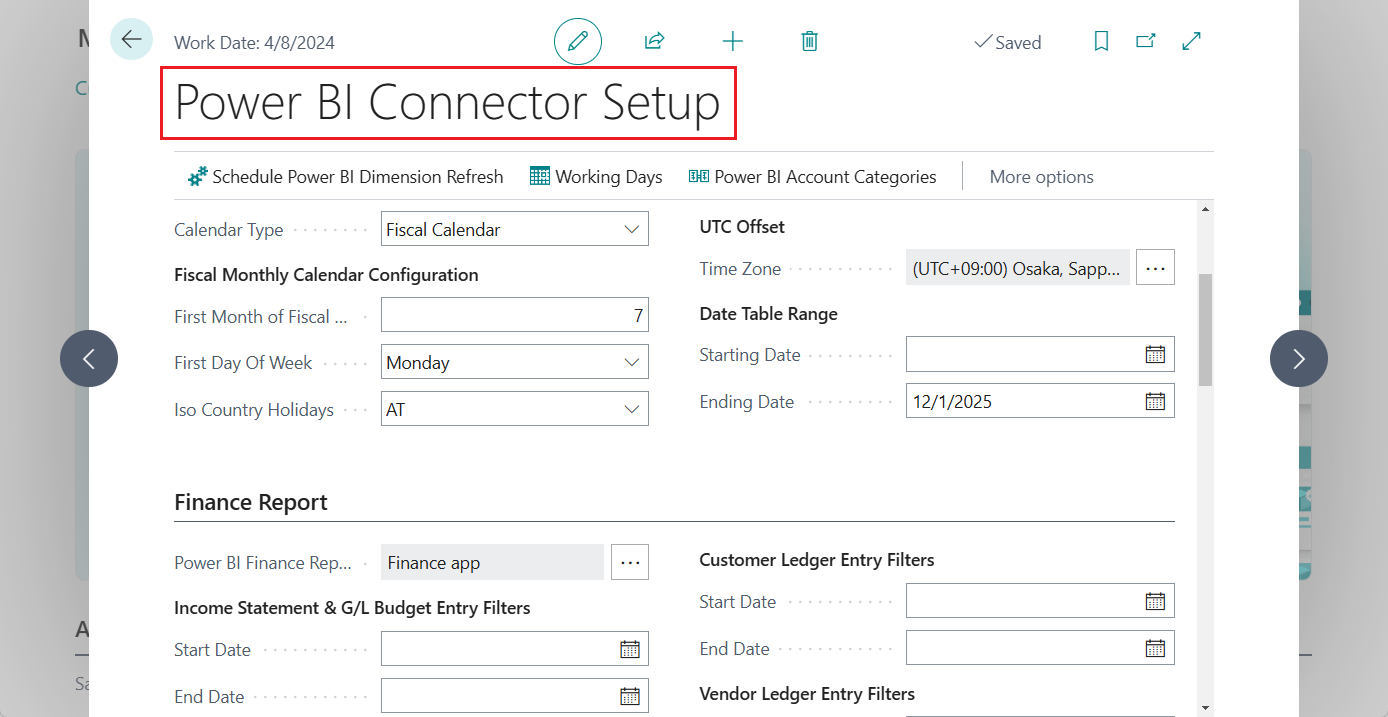Open the Starting Date calendar picker
Viewport: 1388px width, 717px height.
click(x=1156, y=353)
